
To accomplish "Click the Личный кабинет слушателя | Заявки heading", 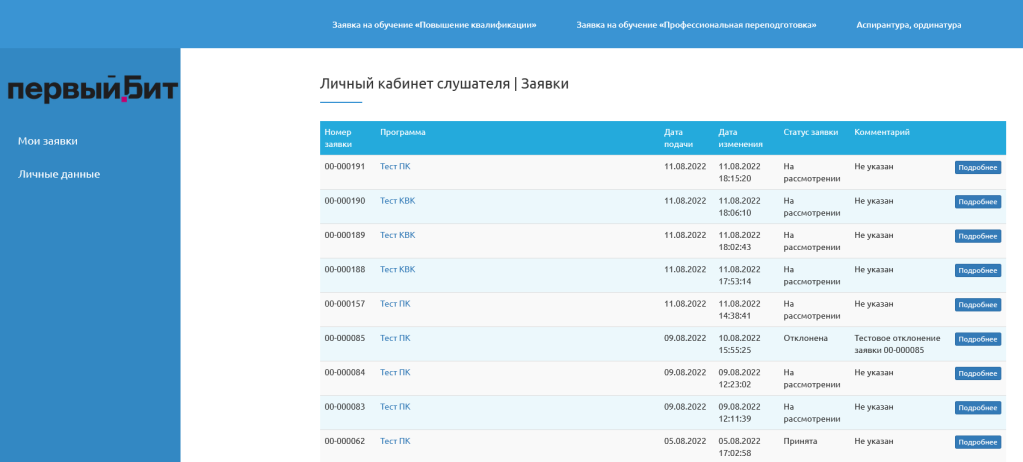I will tap(444, 84).
